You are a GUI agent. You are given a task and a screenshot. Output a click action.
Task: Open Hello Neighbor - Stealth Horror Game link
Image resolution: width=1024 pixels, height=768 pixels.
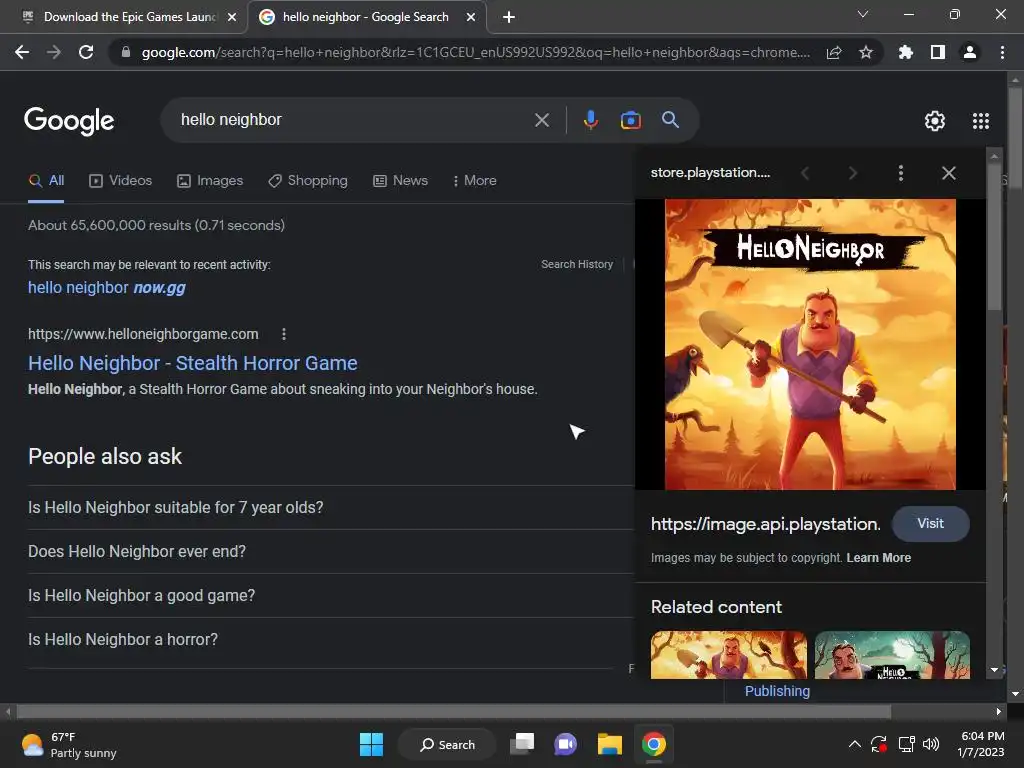193,363
